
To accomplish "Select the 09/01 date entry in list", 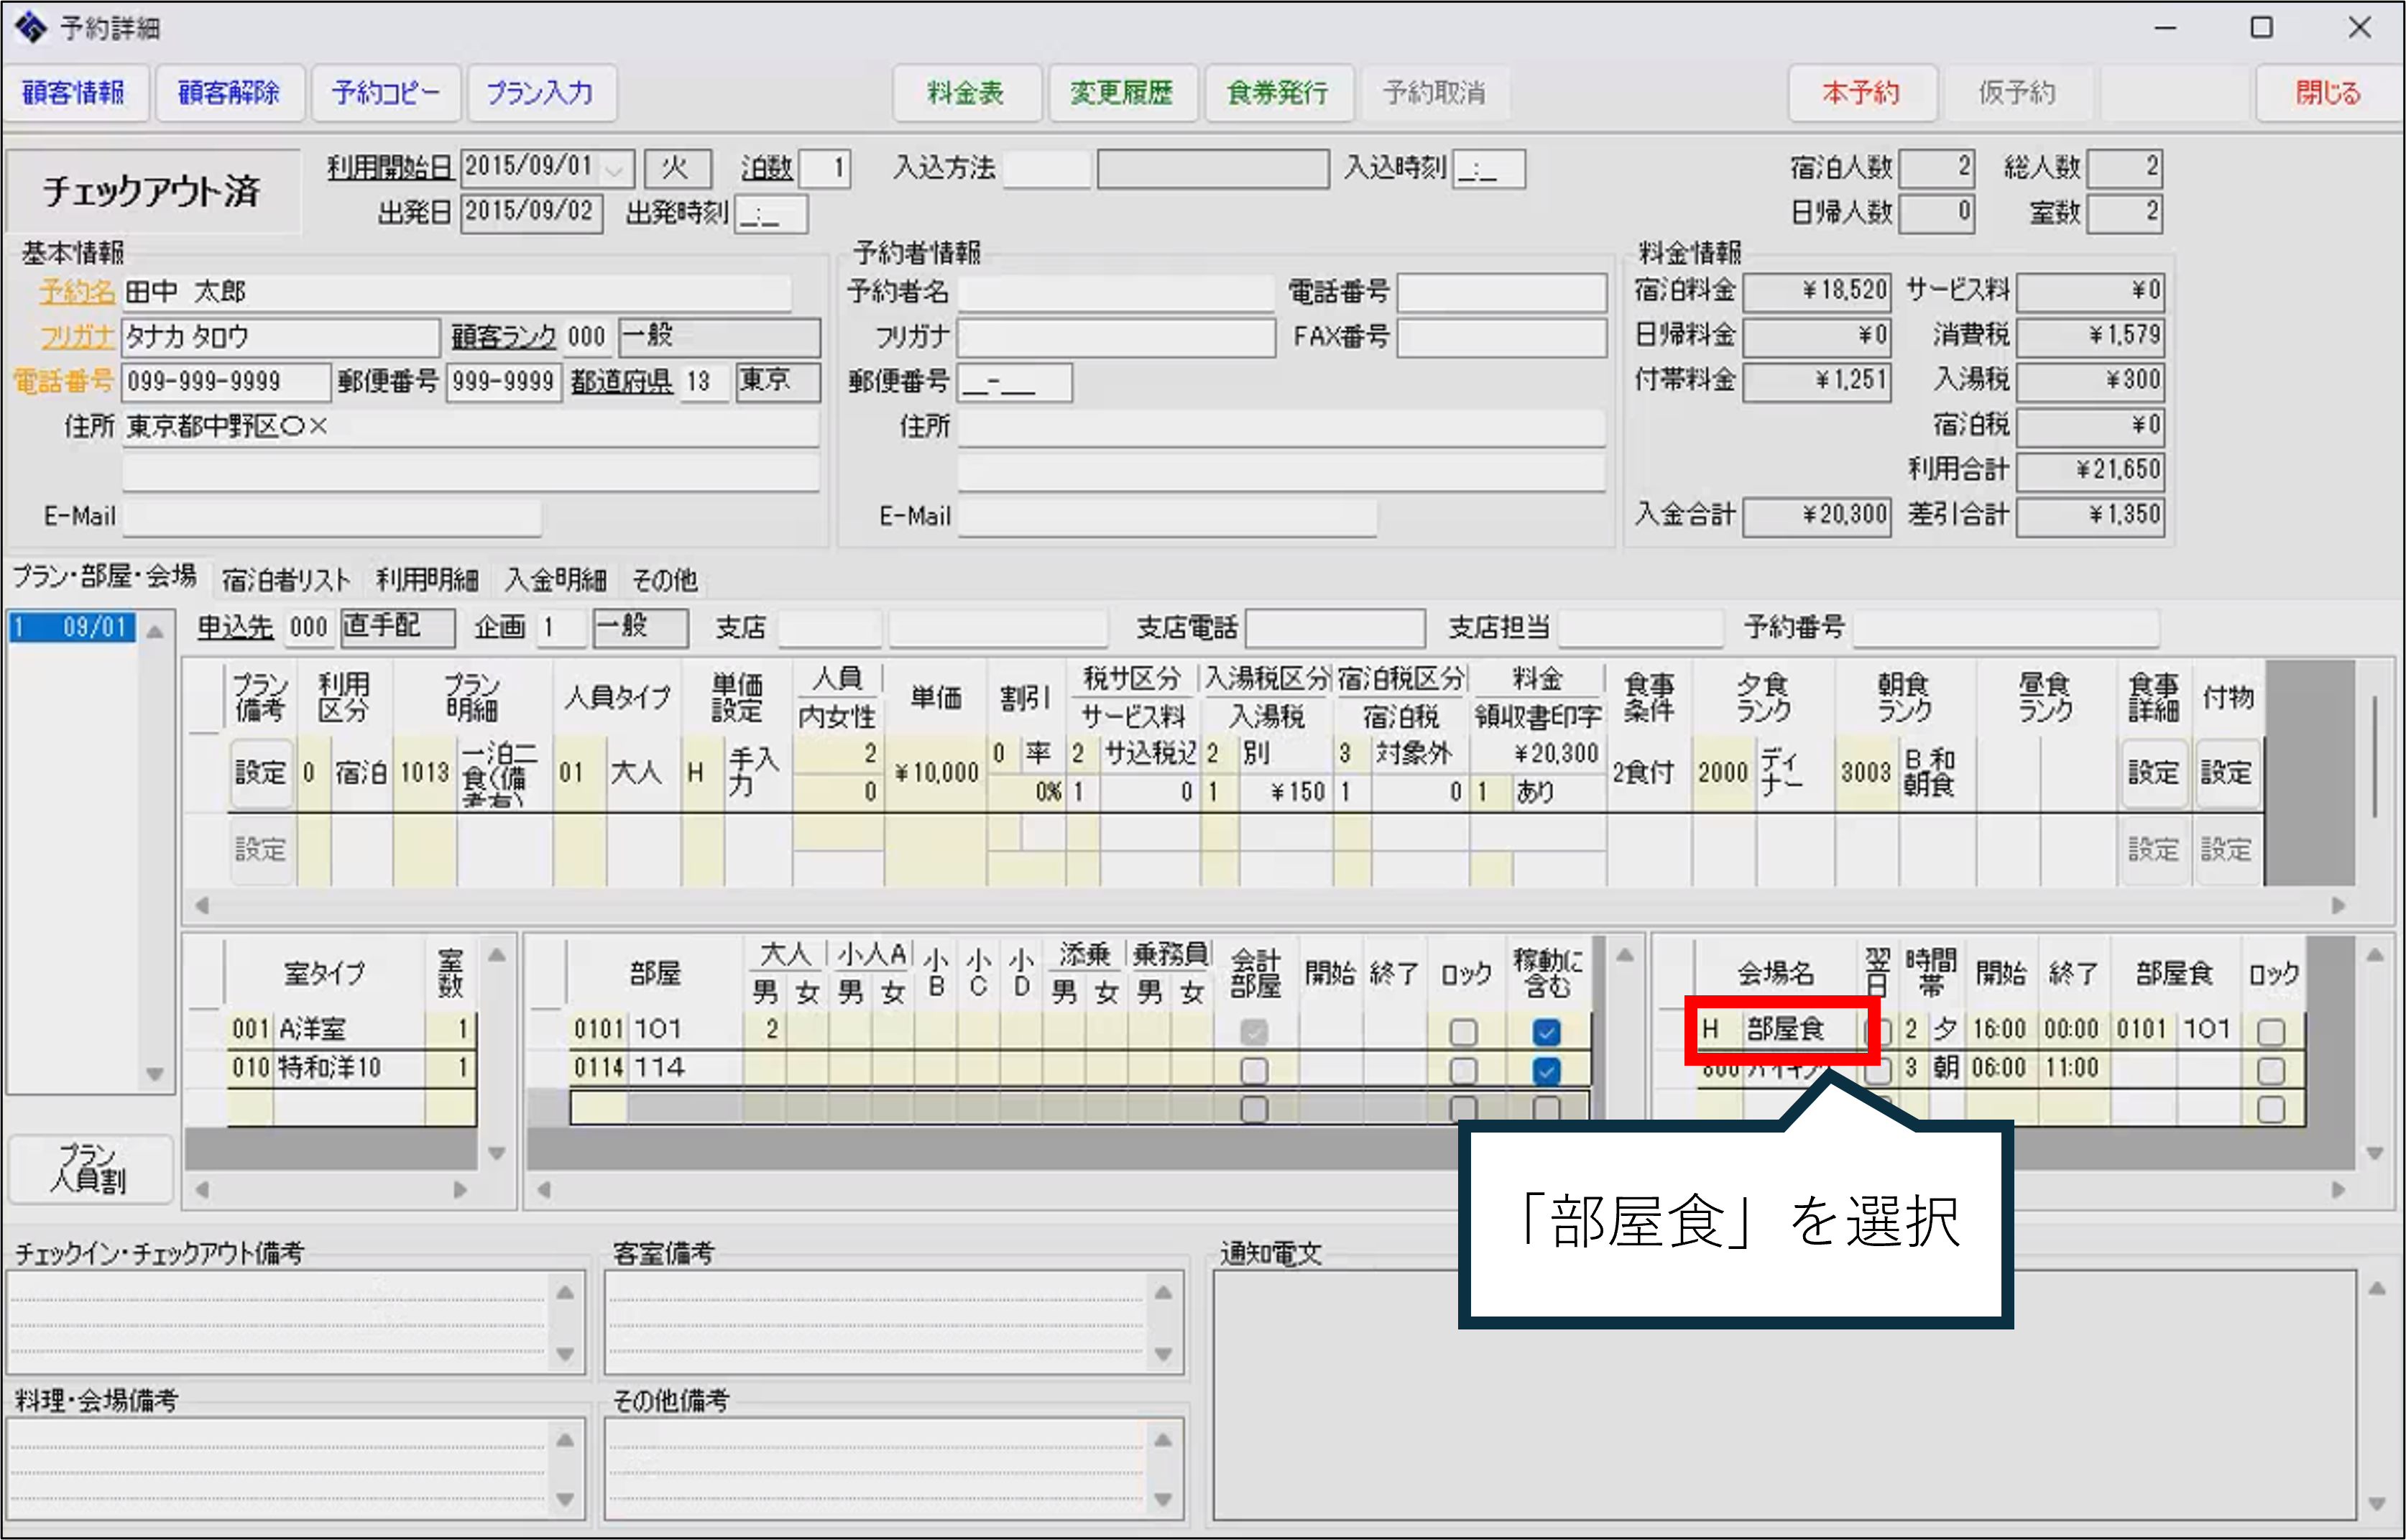I will pos(73,627).
